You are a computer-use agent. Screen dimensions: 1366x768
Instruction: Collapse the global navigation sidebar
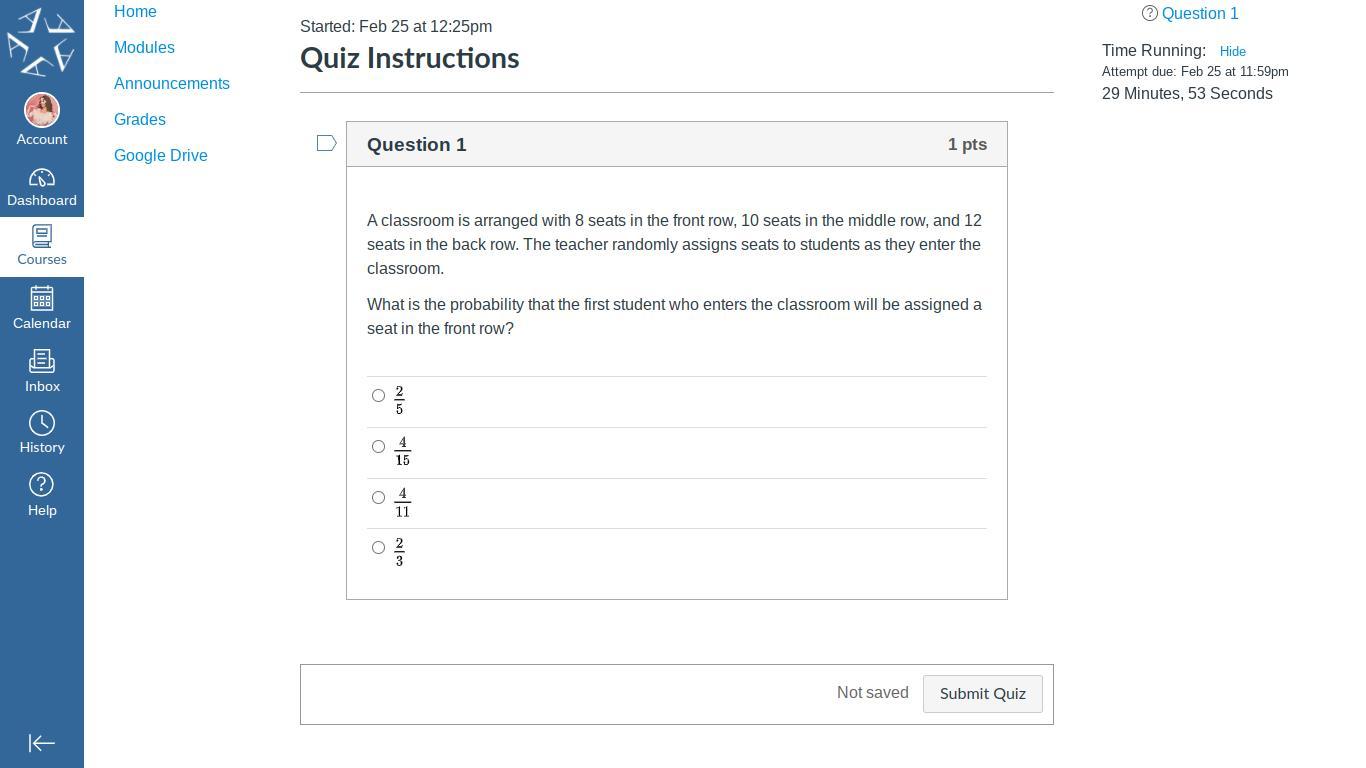42,743
